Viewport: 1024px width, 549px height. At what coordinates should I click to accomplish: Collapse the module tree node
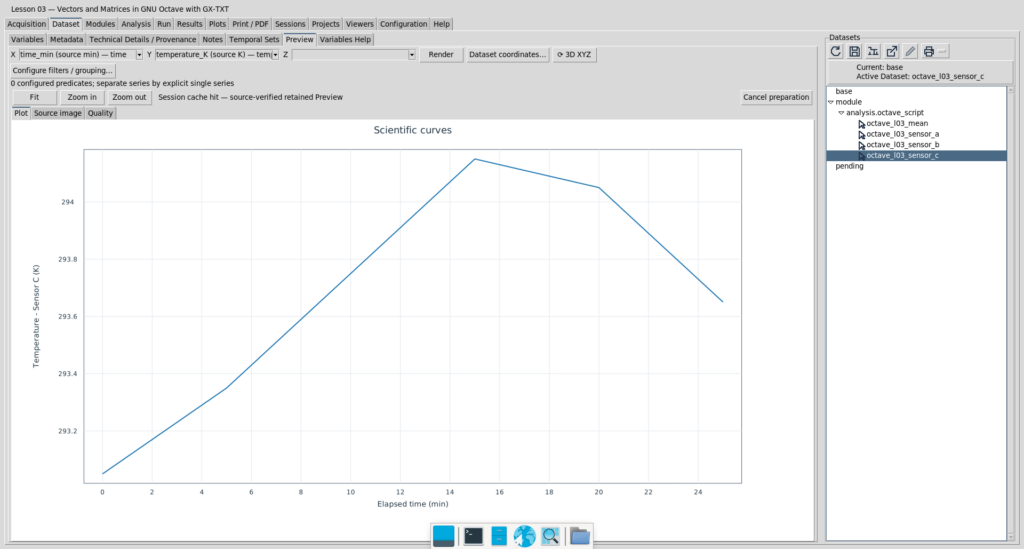click(831, 102)
